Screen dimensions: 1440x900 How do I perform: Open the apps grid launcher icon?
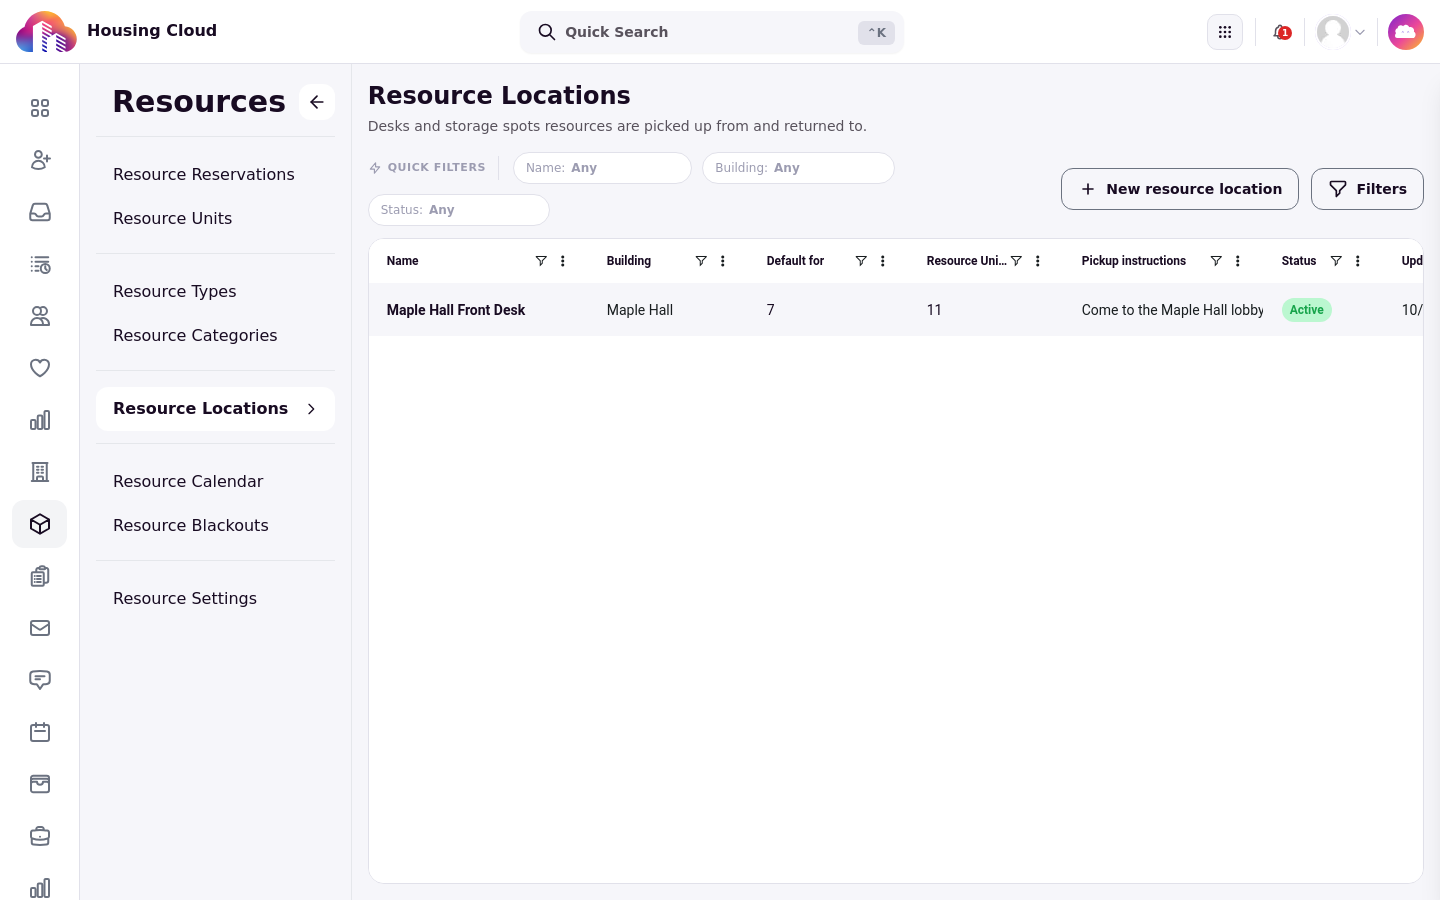[1225, 32]
